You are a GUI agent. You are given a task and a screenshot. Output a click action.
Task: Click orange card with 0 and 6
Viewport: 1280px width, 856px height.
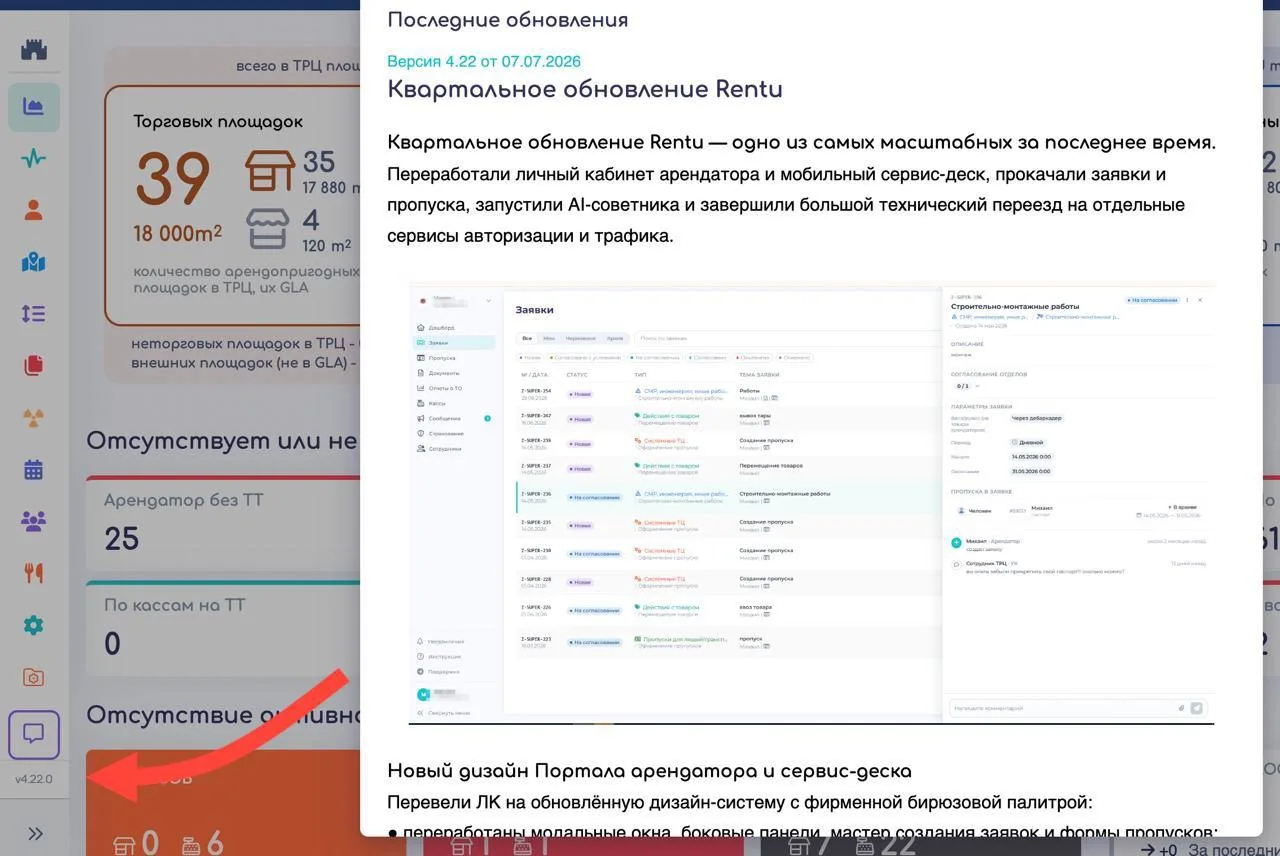click(x=224, y=803)
